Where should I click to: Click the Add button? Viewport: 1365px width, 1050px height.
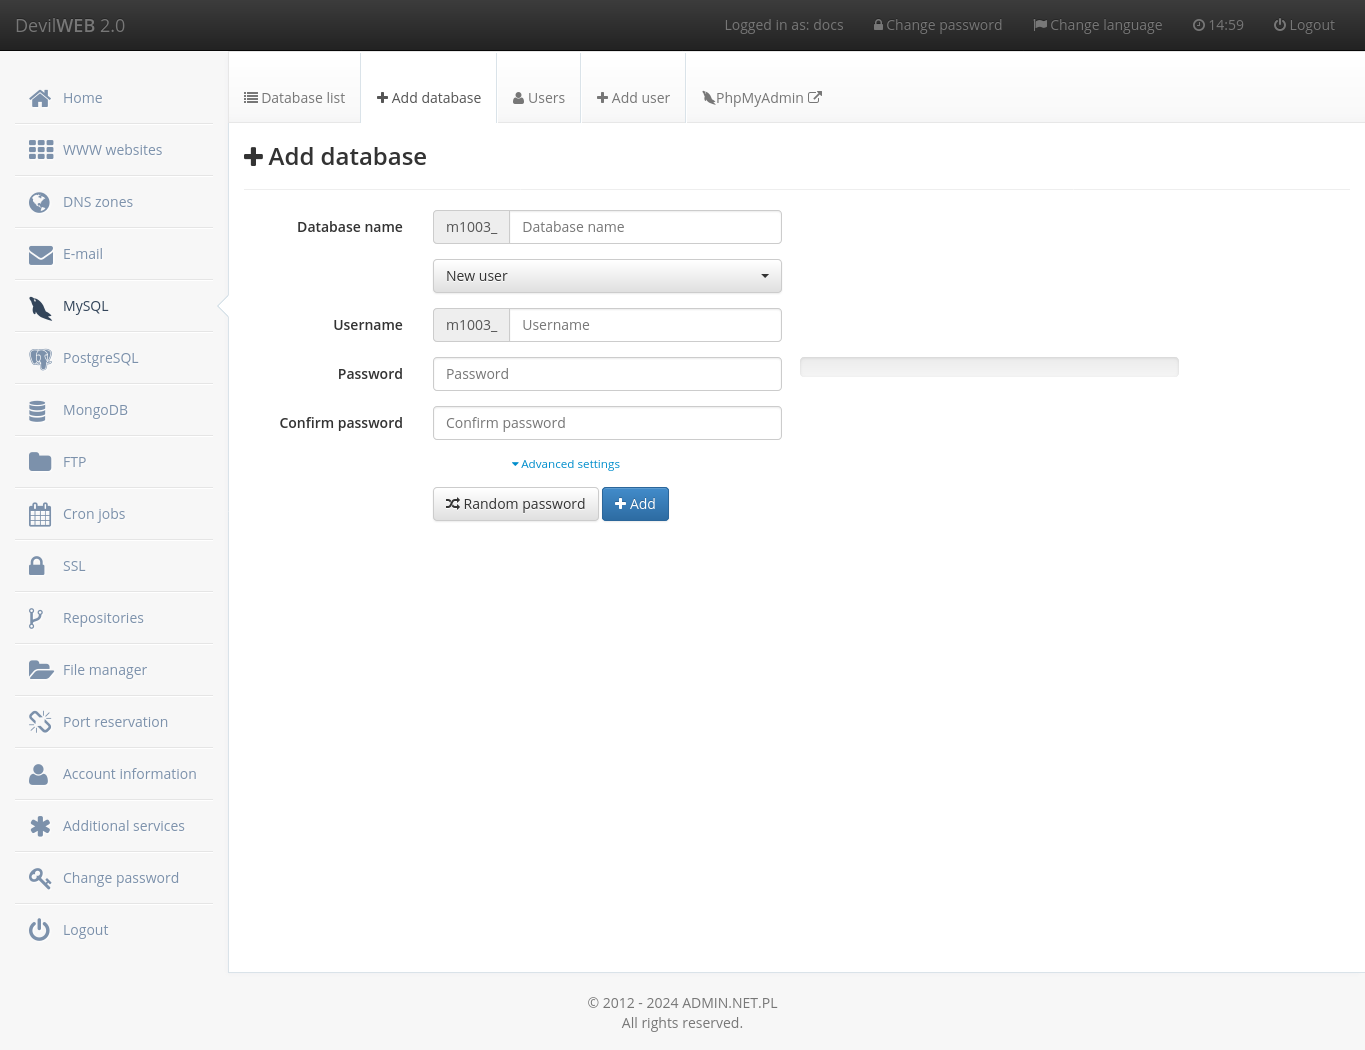coord(635,503)
